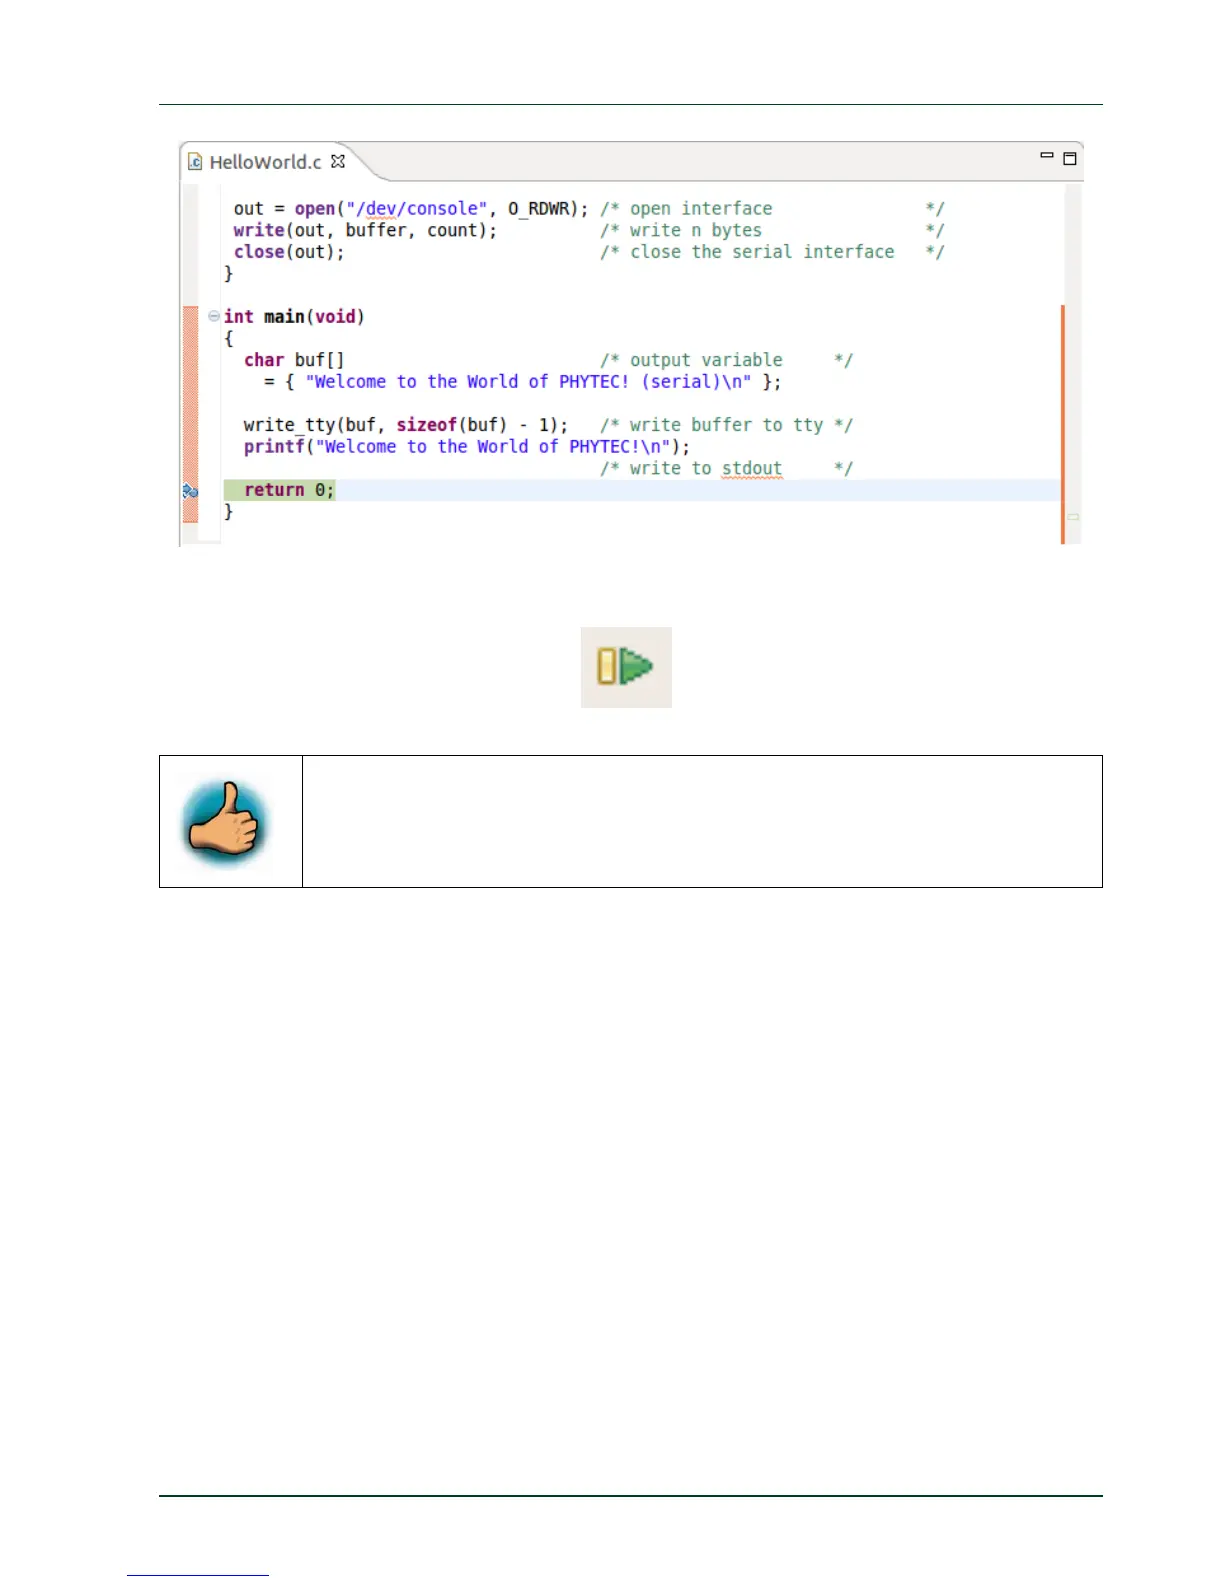
Task: Click the instruction pointer arrow in the gutter
Action: (x=190, y=491)
